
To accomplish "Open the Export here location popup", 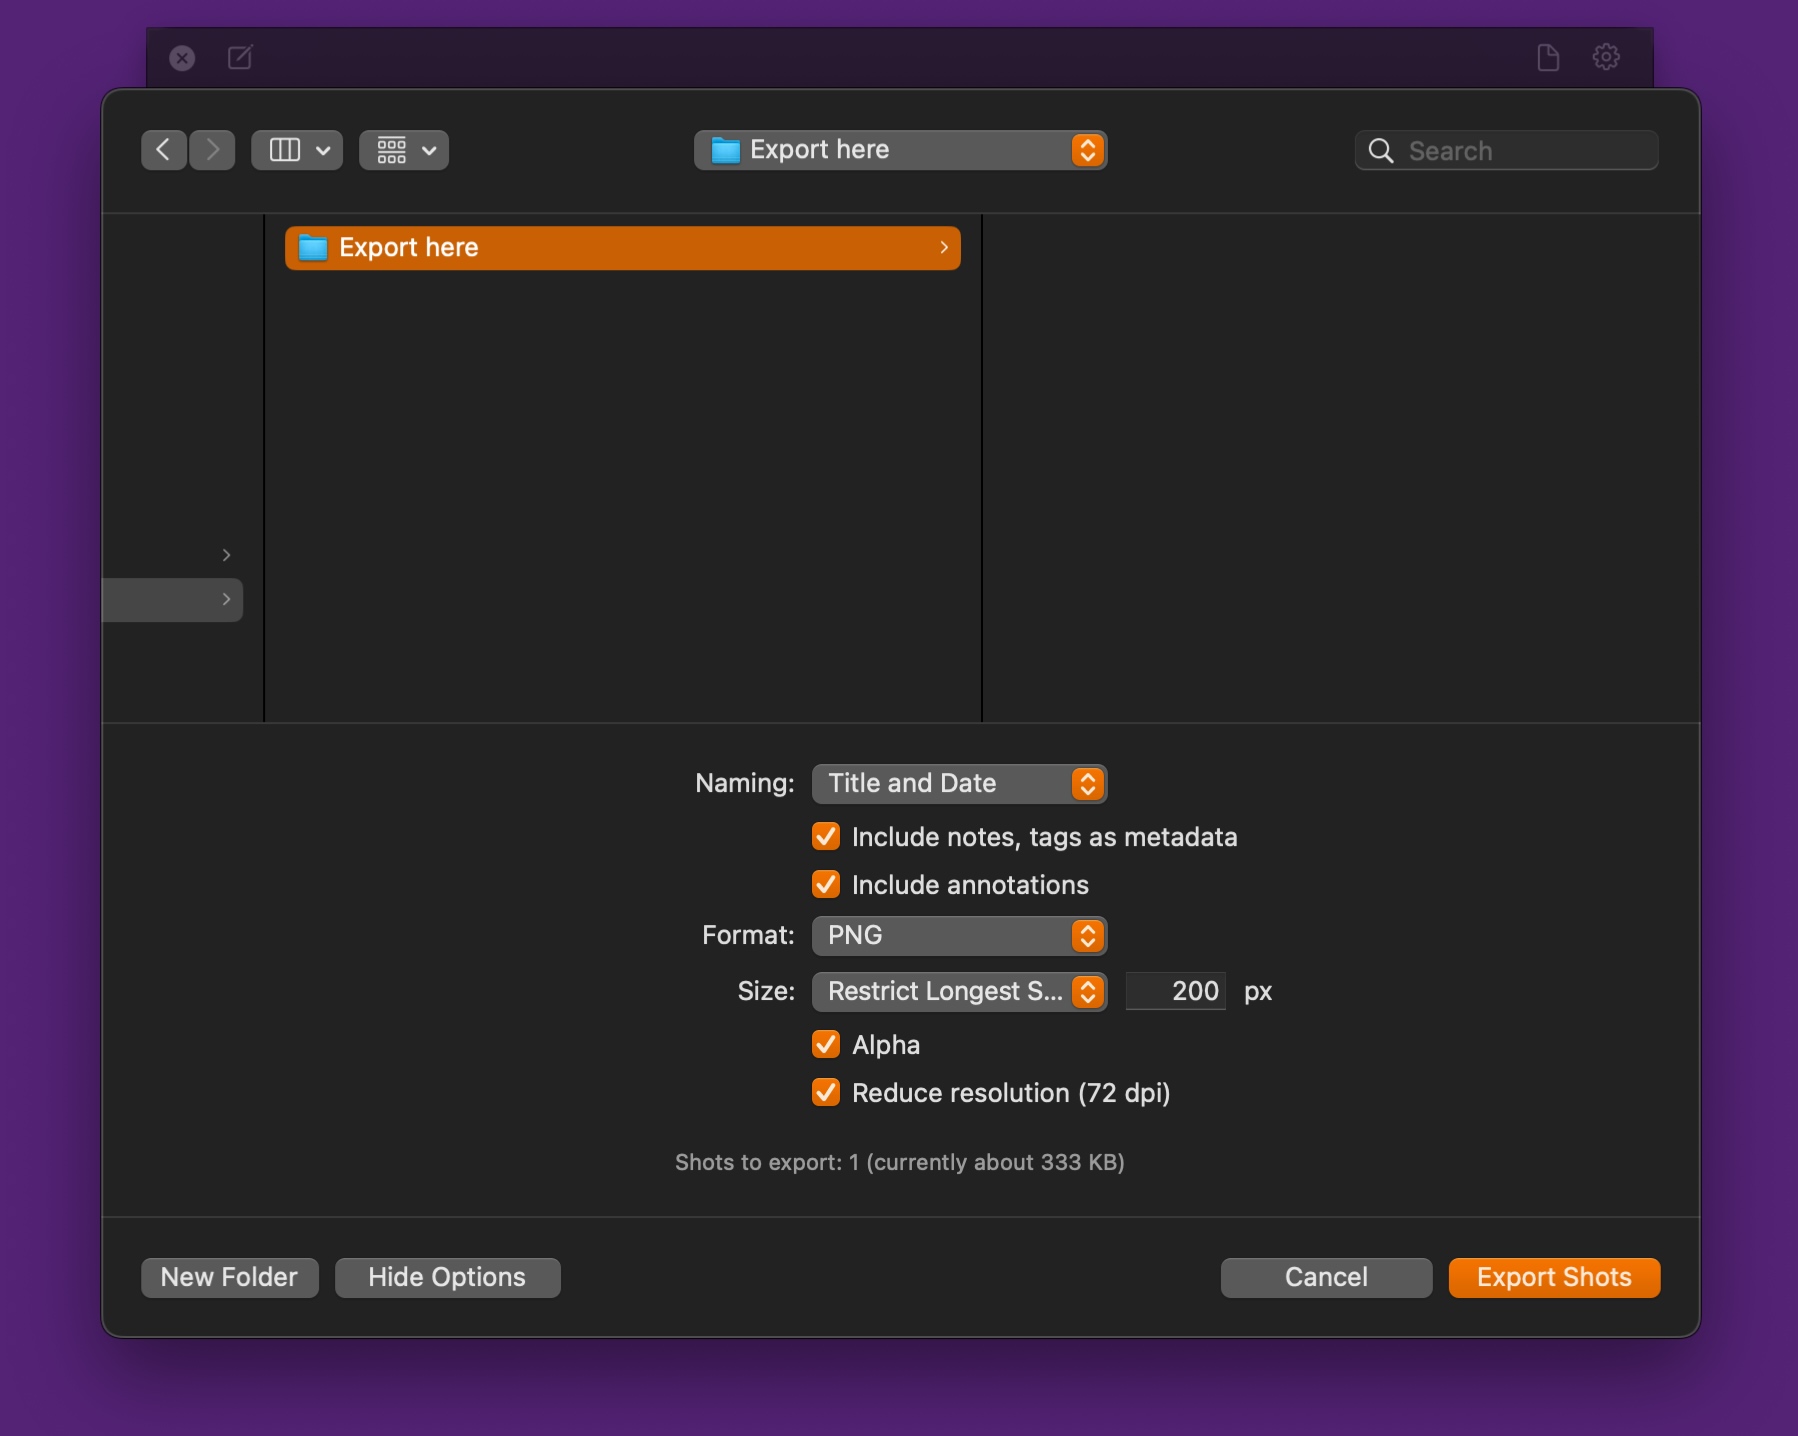I will tap(900, 150).
